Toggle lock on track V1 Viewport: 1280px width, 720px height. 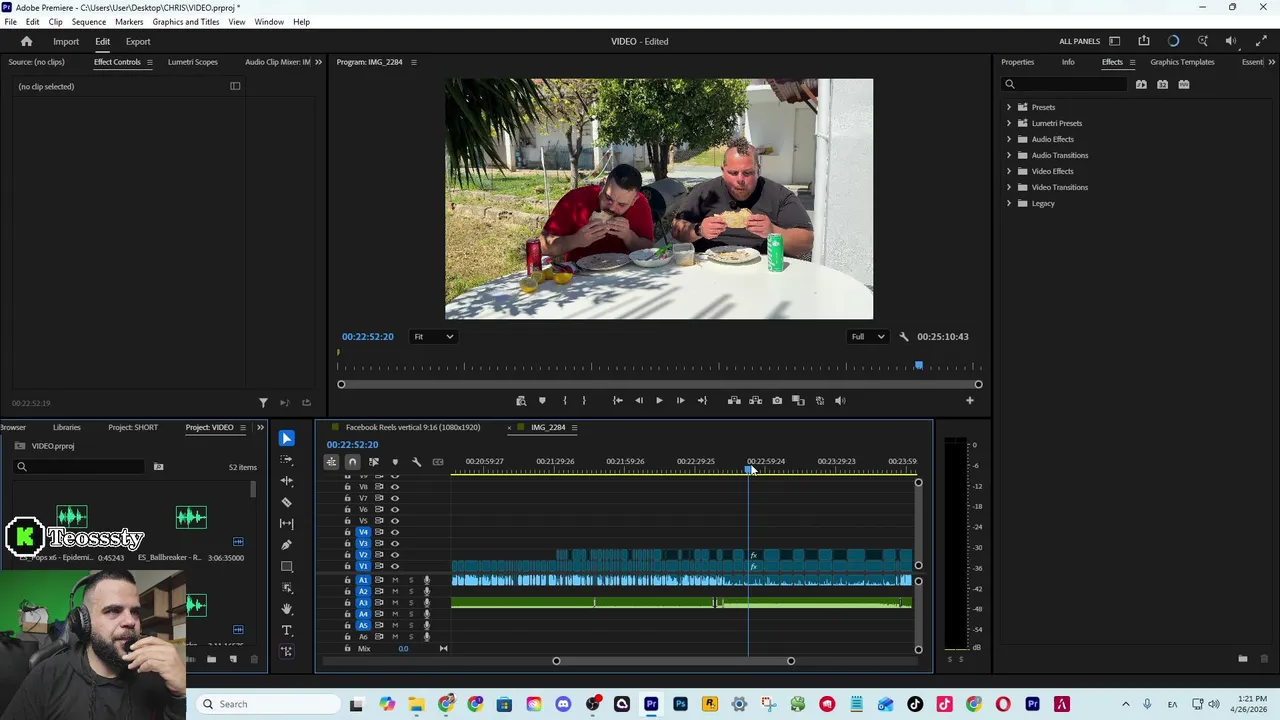click(x=348, y=566)
